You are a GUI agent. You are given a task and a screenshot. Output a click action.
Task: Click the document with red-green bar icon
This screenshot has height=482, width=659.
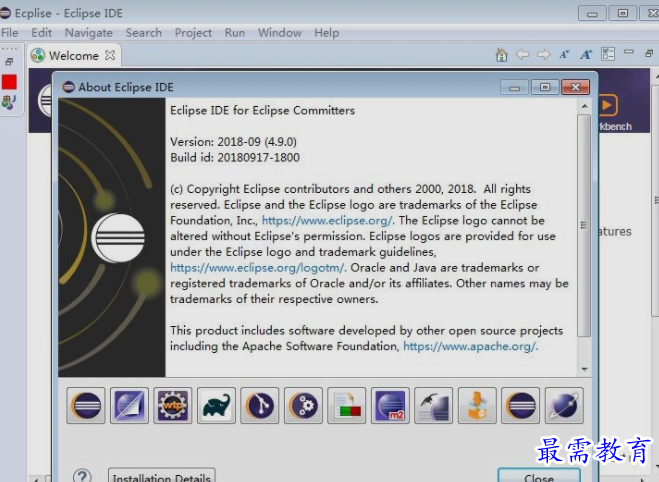point(347,406)
